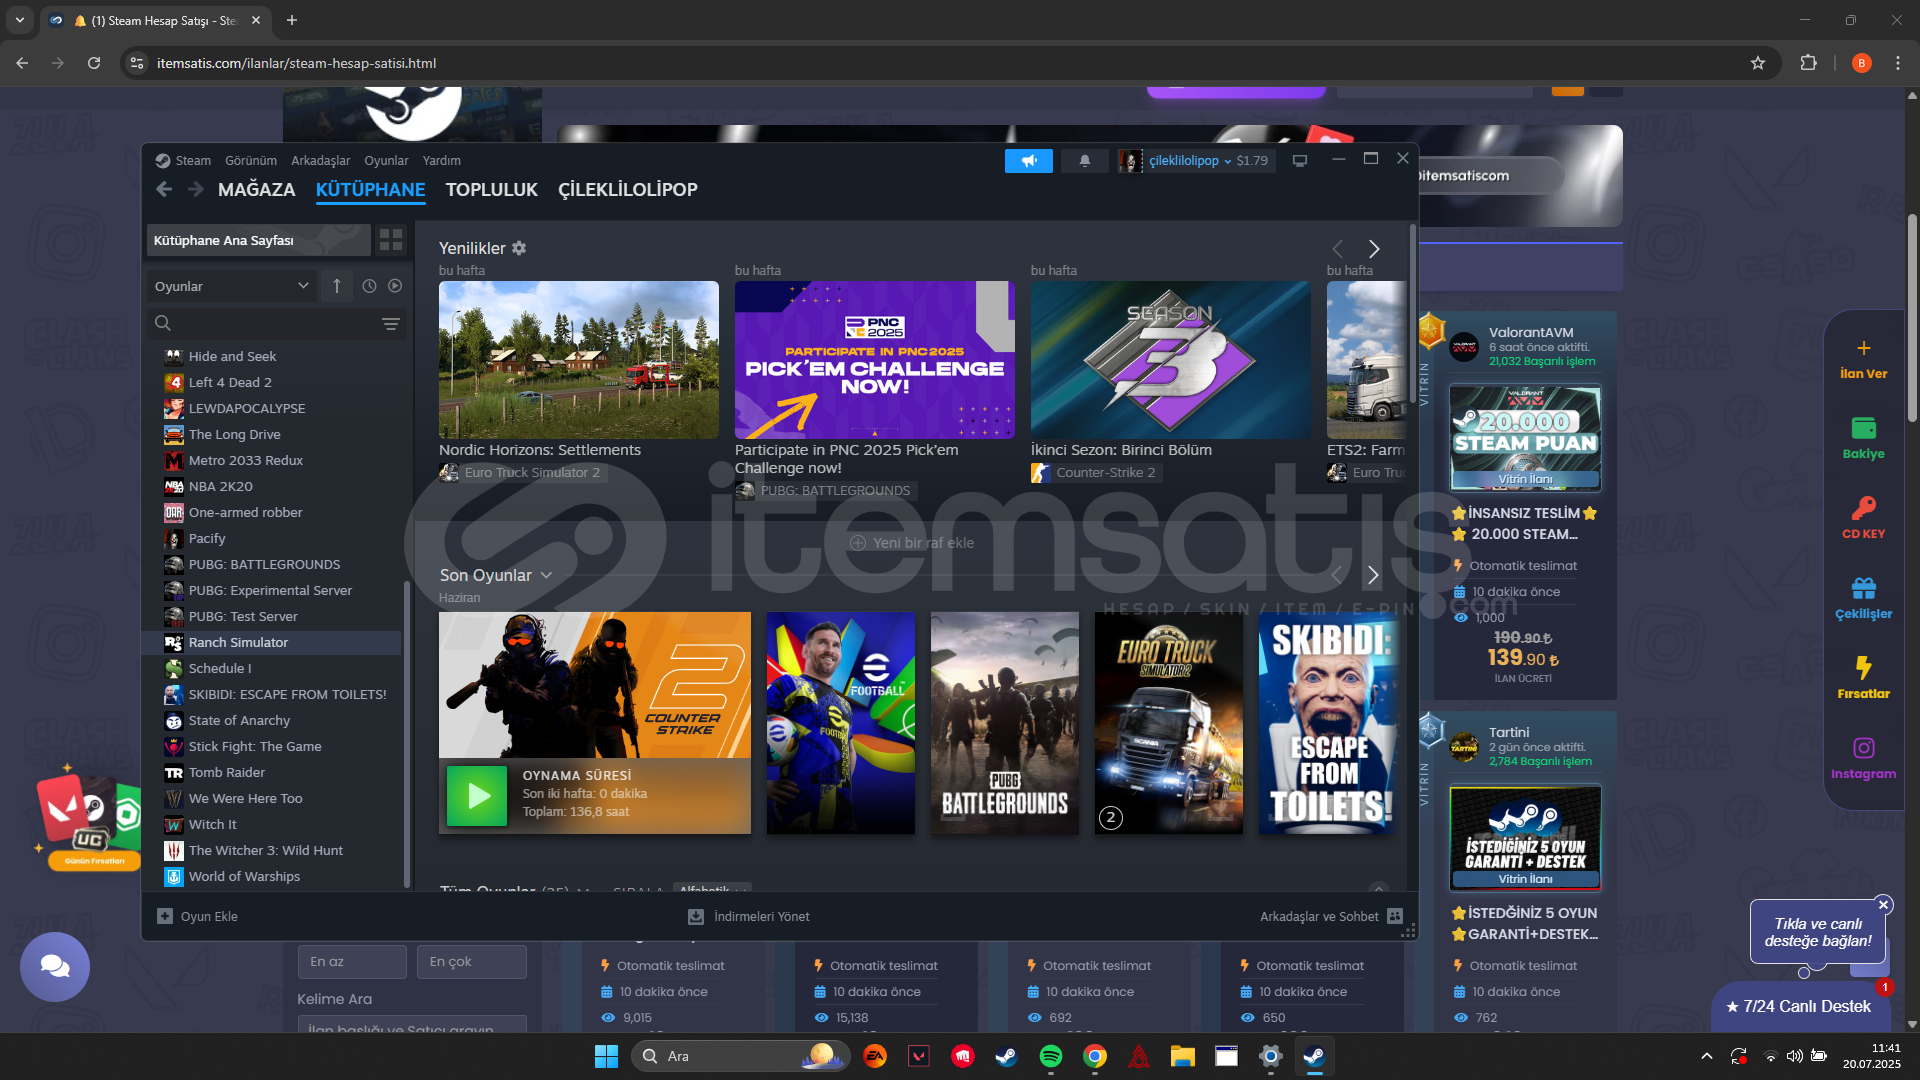Open File Explorer from taskbar
1920x1080 pixels.
(x=1183, y=1056)
